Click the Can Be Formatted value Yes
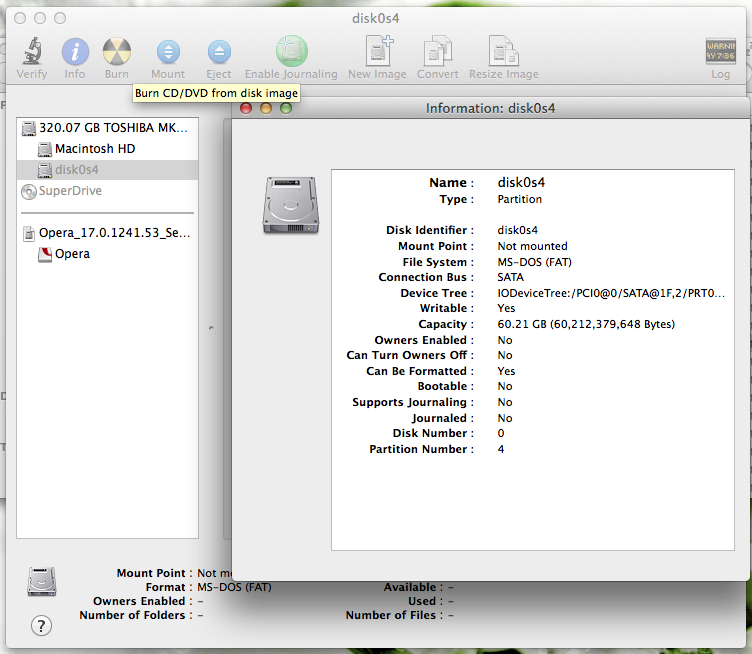 (506, 372)
